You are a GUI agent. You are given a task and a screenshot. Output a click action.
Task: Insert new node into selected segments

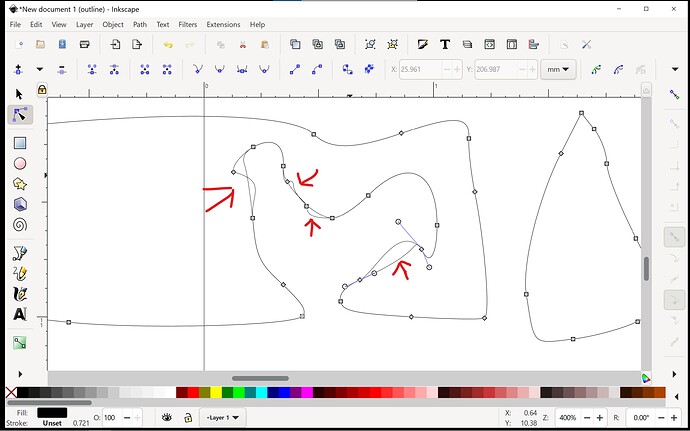18,69
